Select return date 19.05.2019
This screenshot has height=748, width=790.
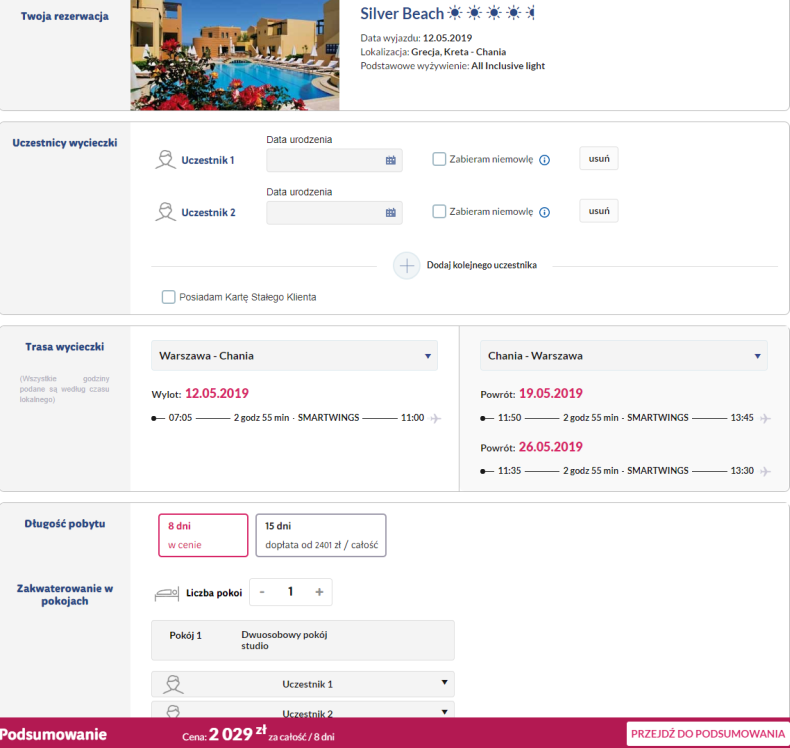[x=551, y=393]
